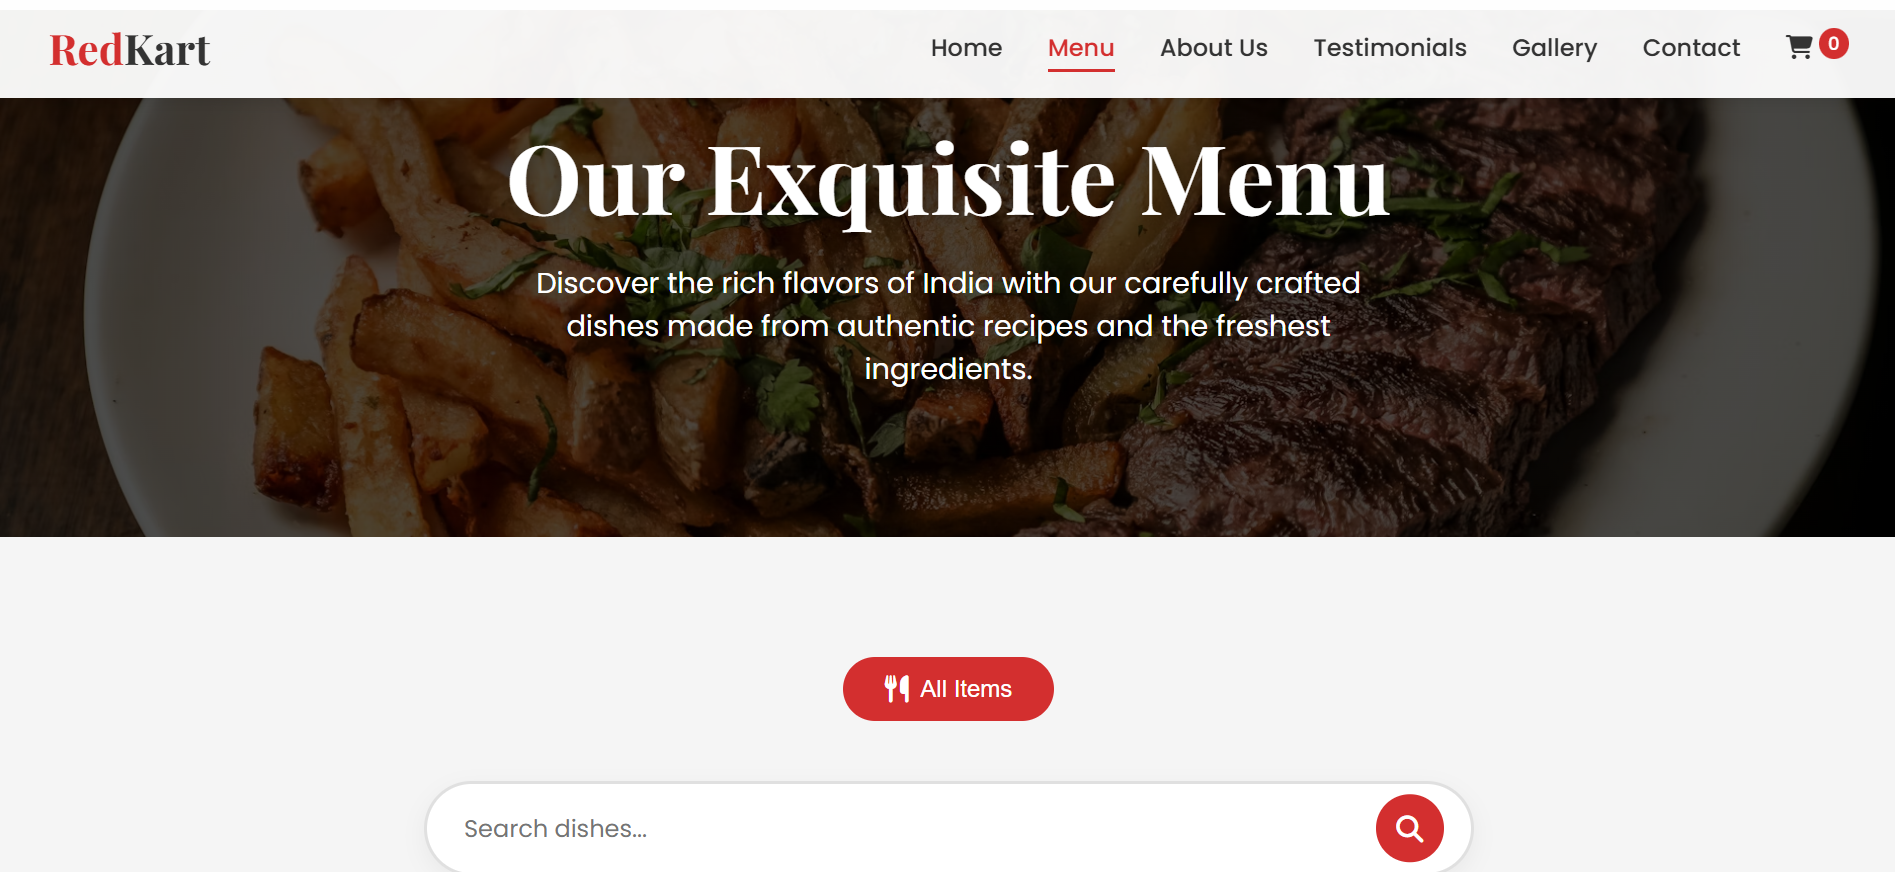Click the Our Exquisite Menu heading
Image resolution: width=1895 pixels, height=872 pixels.
[948, 181]
